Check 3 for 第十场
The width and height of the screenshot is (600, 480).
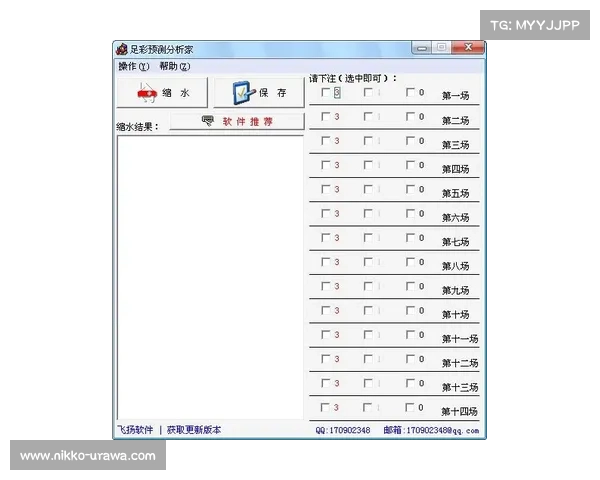(x=326, y=310)
